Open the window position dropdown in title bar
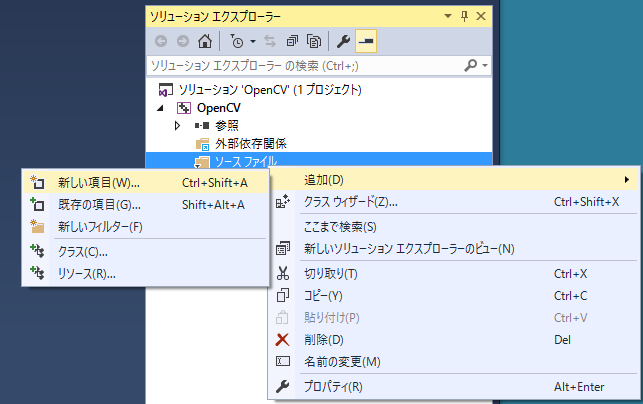The width and height of the screenshot is (643, 404). (445, 16)
